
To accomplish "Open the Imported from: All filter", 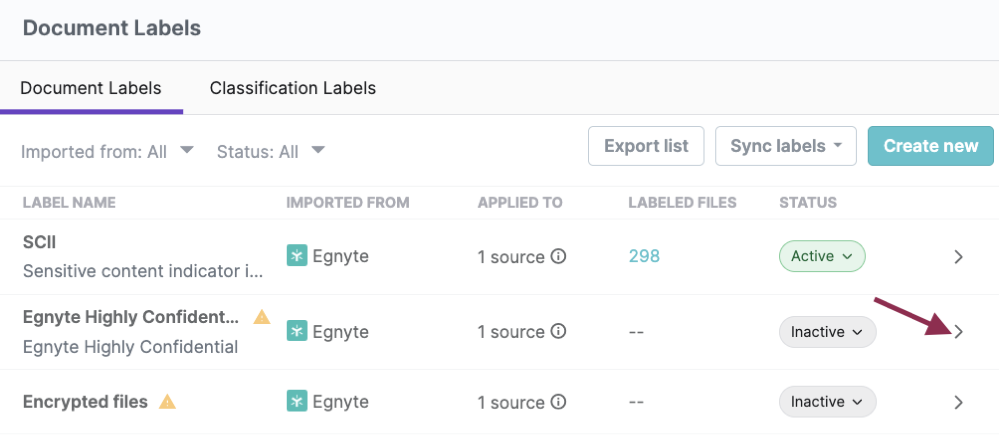I will [x=108, y=151].
